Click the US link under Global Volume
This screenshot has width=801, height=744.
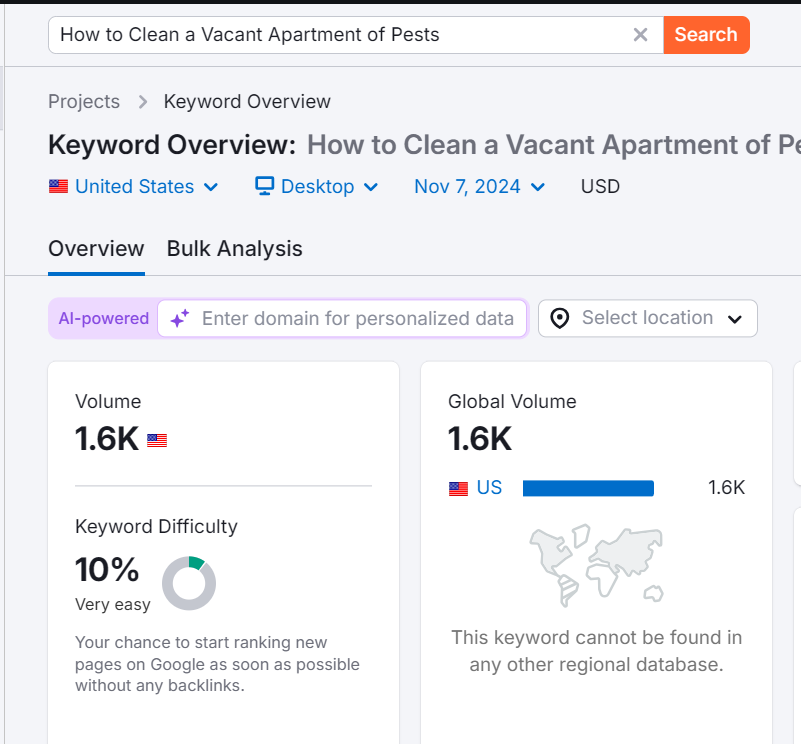point(489,488)
